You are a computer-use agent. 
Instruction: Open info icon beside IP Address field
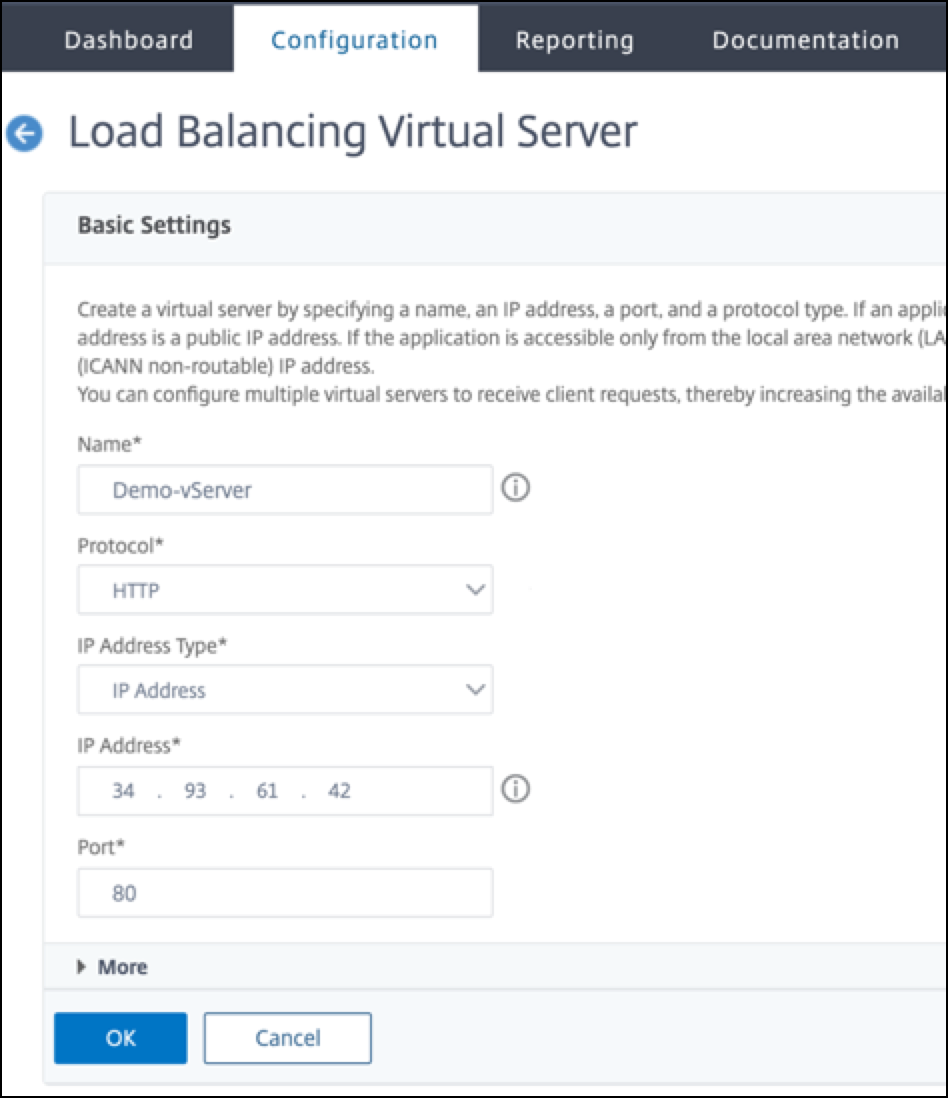pos(515,788)
